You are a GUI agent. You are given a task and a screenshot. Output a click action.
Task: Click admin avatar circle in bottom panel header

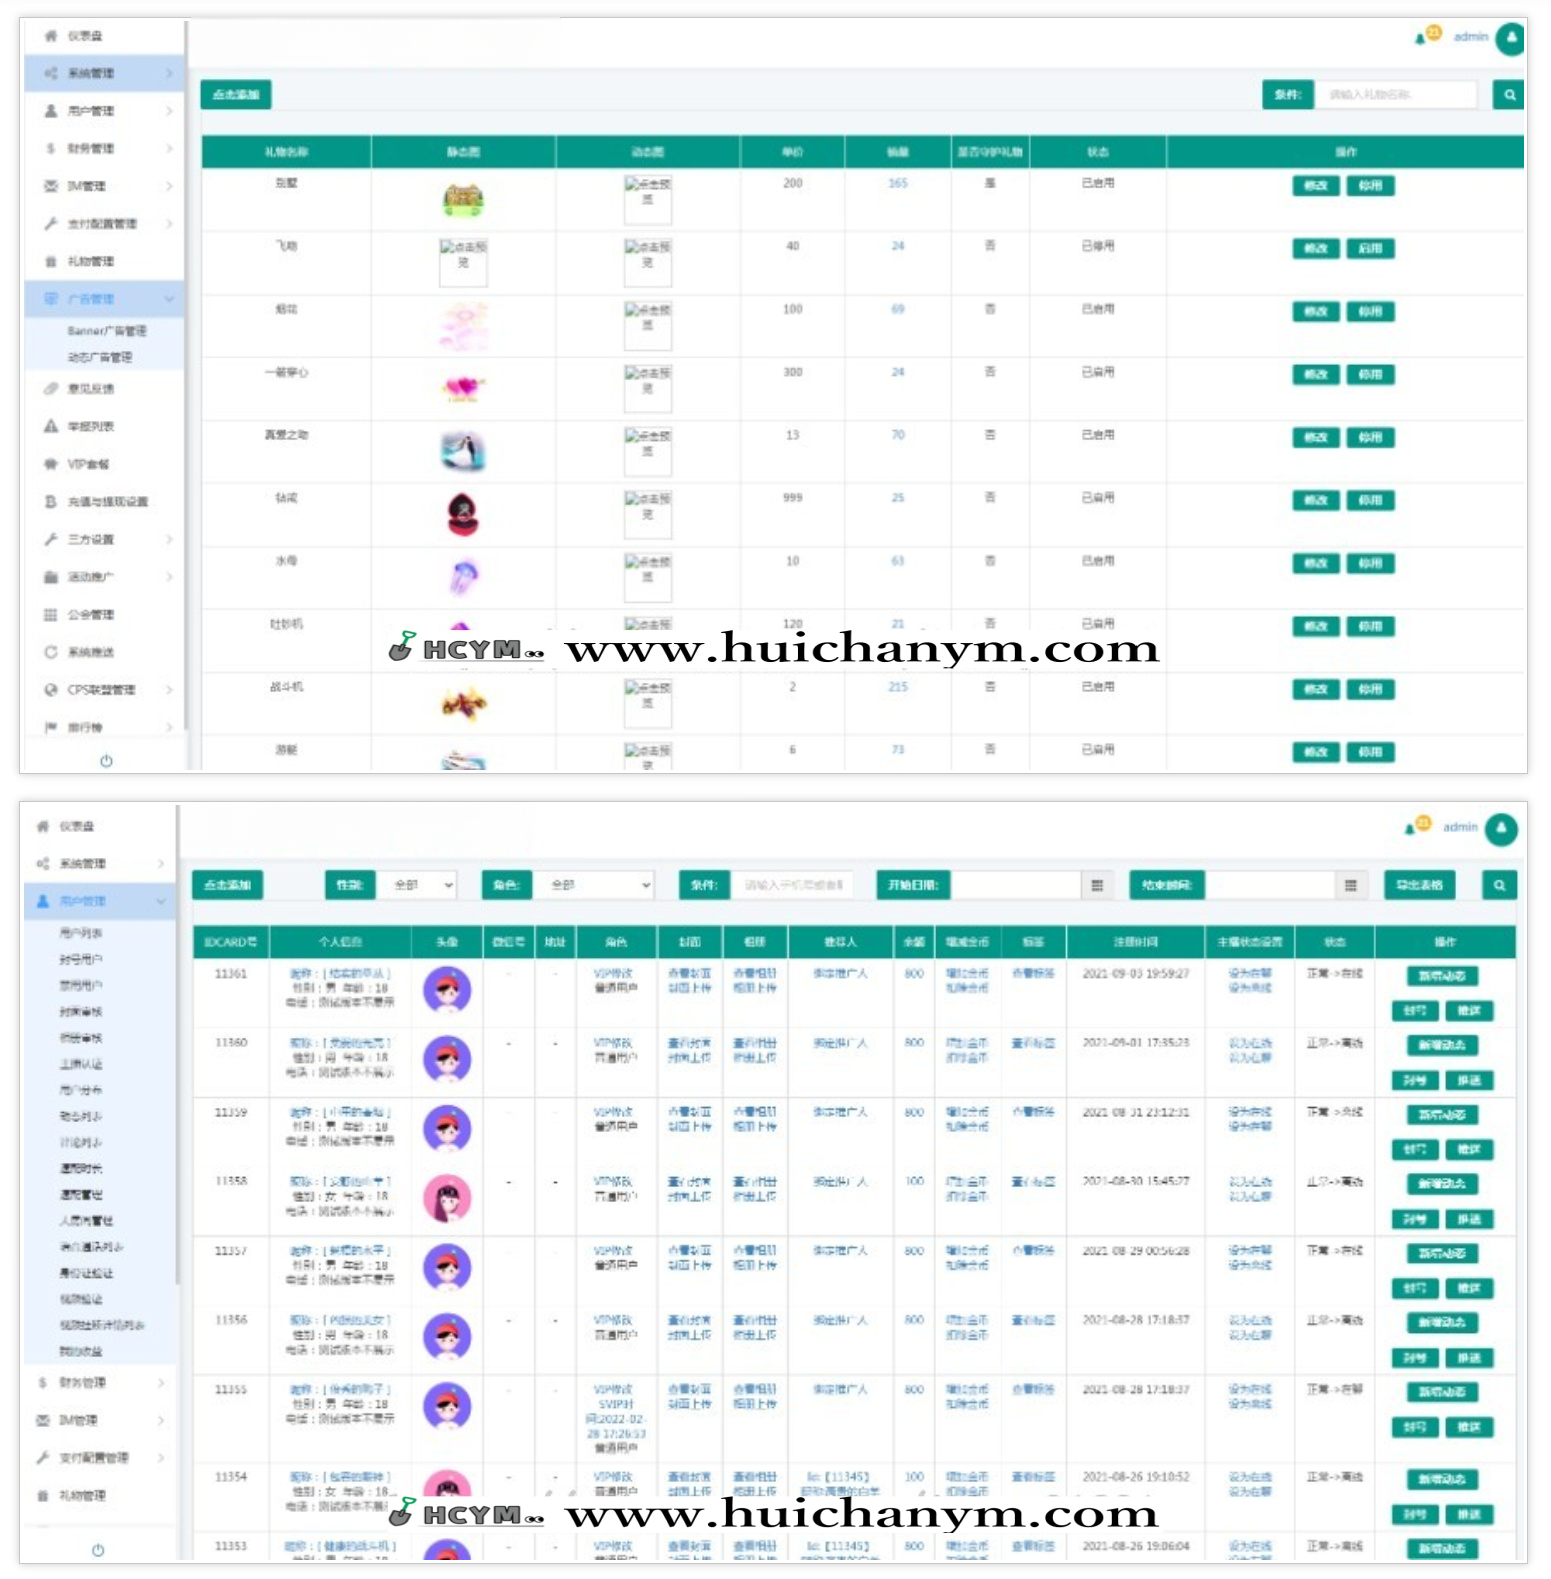click(1501, 828)
